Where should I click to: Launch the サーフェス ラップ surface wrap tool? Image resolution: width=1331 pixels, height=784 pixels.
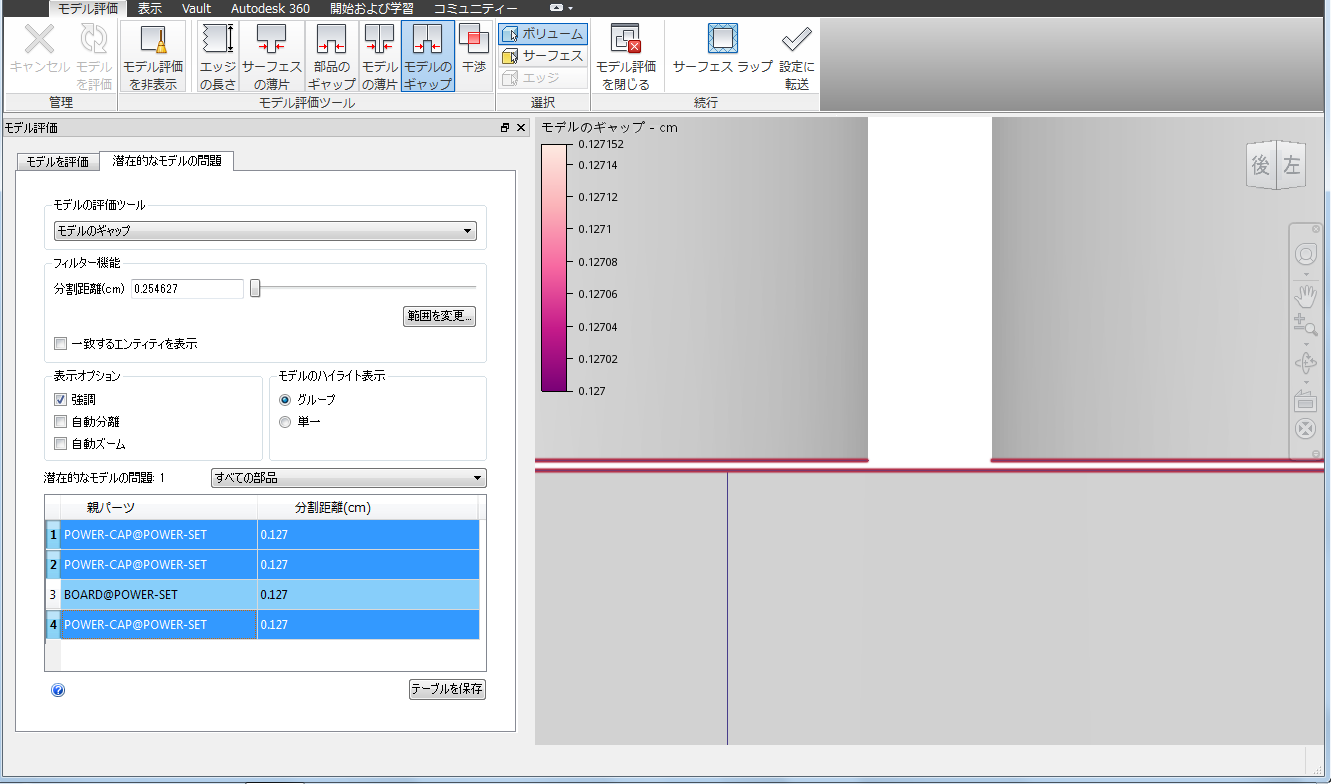722,50
